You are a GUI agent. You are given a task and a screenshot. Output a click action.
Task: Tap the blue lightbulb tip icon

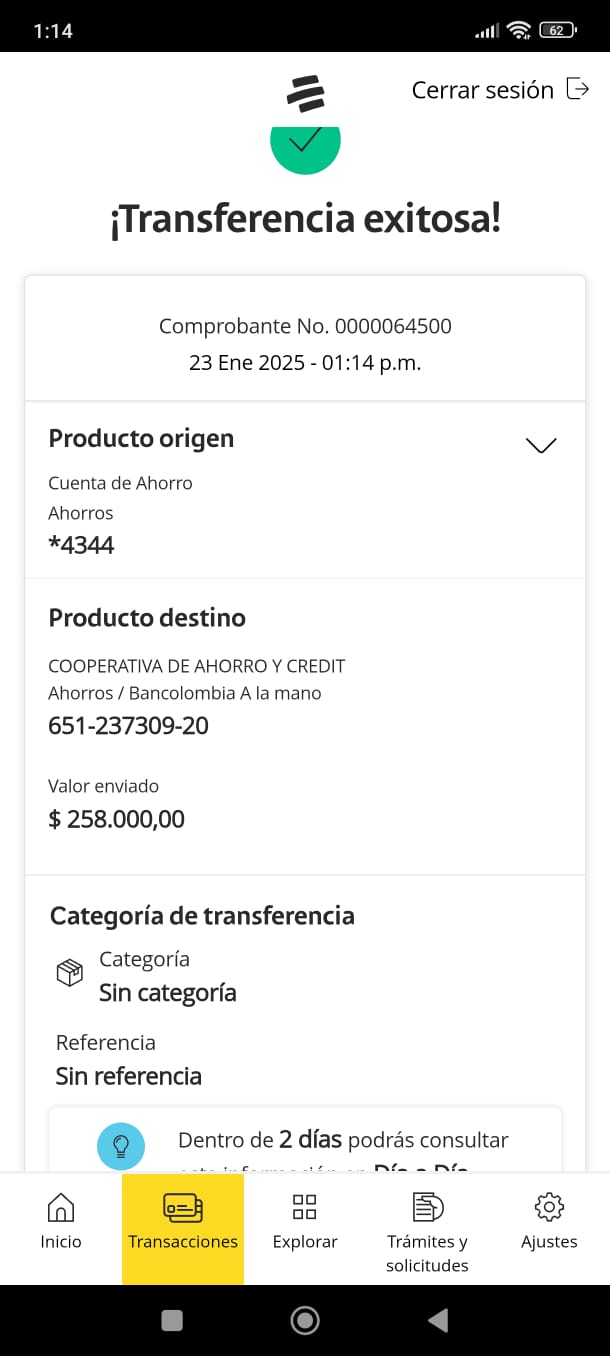tap(121, 1145)
